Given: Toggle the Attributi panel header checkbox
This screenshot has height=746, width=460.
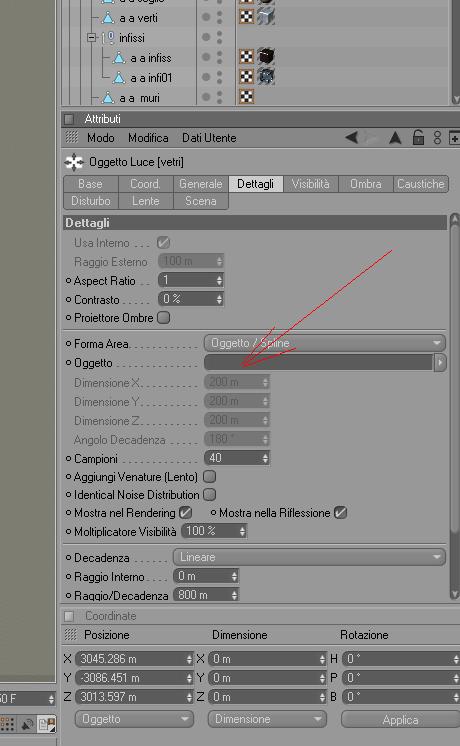Looking at the screenshot, I should [x=69, y=118].
